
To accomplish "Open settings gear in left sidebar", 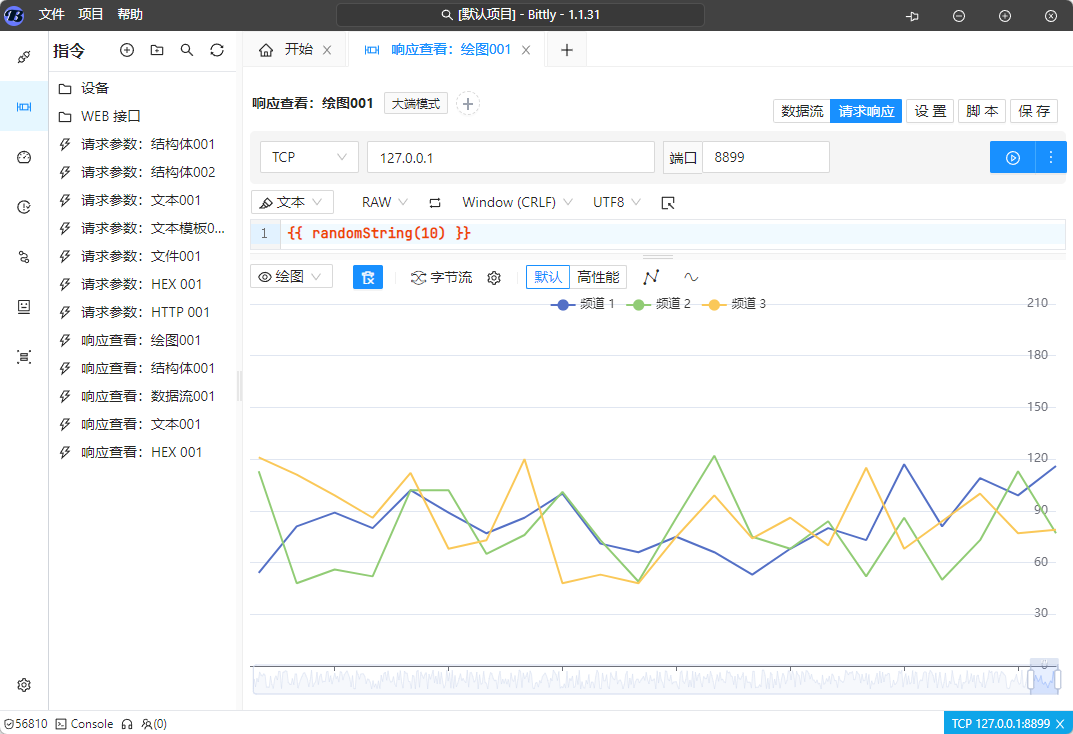I will coord(24,685).
